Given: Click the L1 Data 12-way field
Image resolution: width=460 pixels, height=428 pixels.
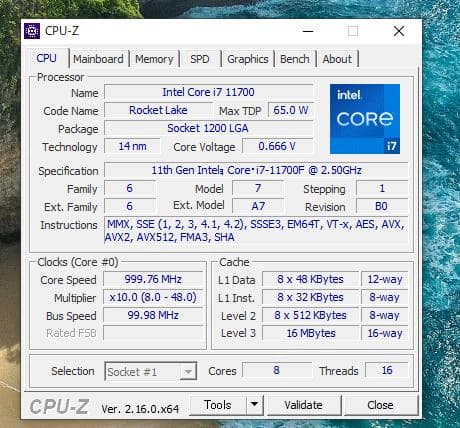Looking at the screenshot, I should [385, 279].
